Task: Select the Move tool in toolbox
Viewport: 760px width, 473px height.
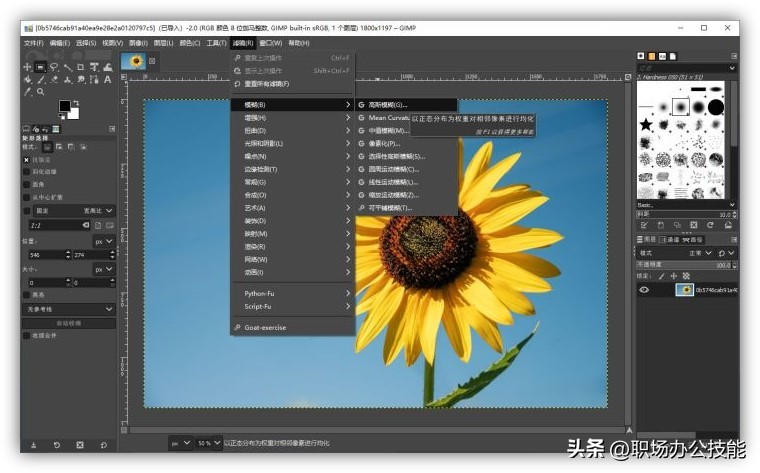Action: [27, 67]
